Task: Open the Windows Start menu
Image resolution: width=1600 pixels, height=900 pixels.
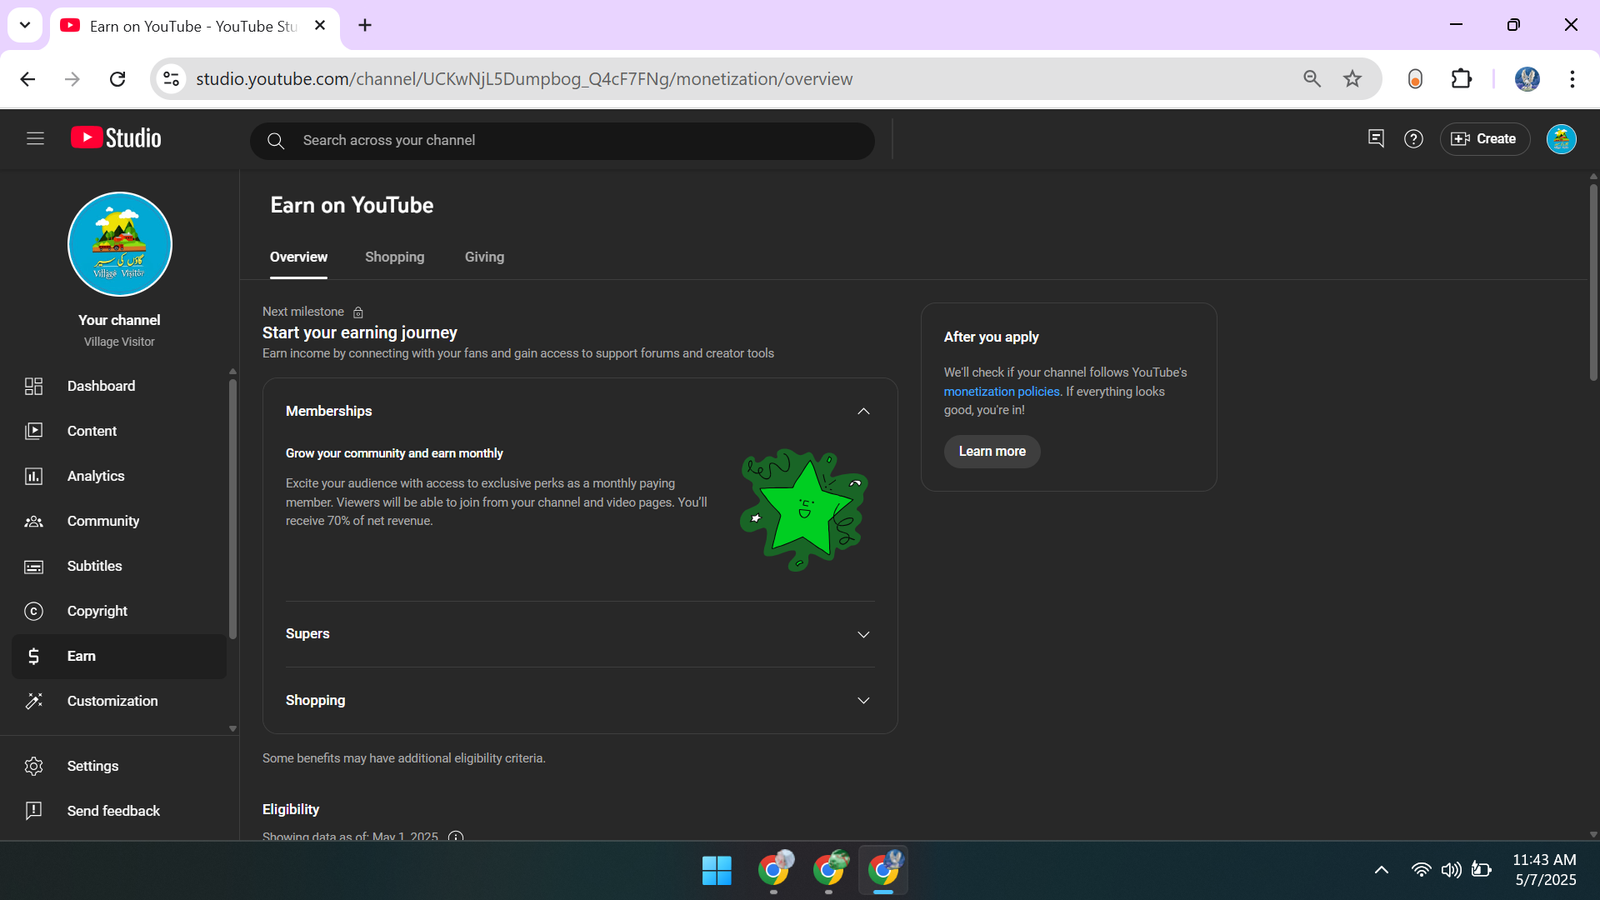Action: [717, 871]
